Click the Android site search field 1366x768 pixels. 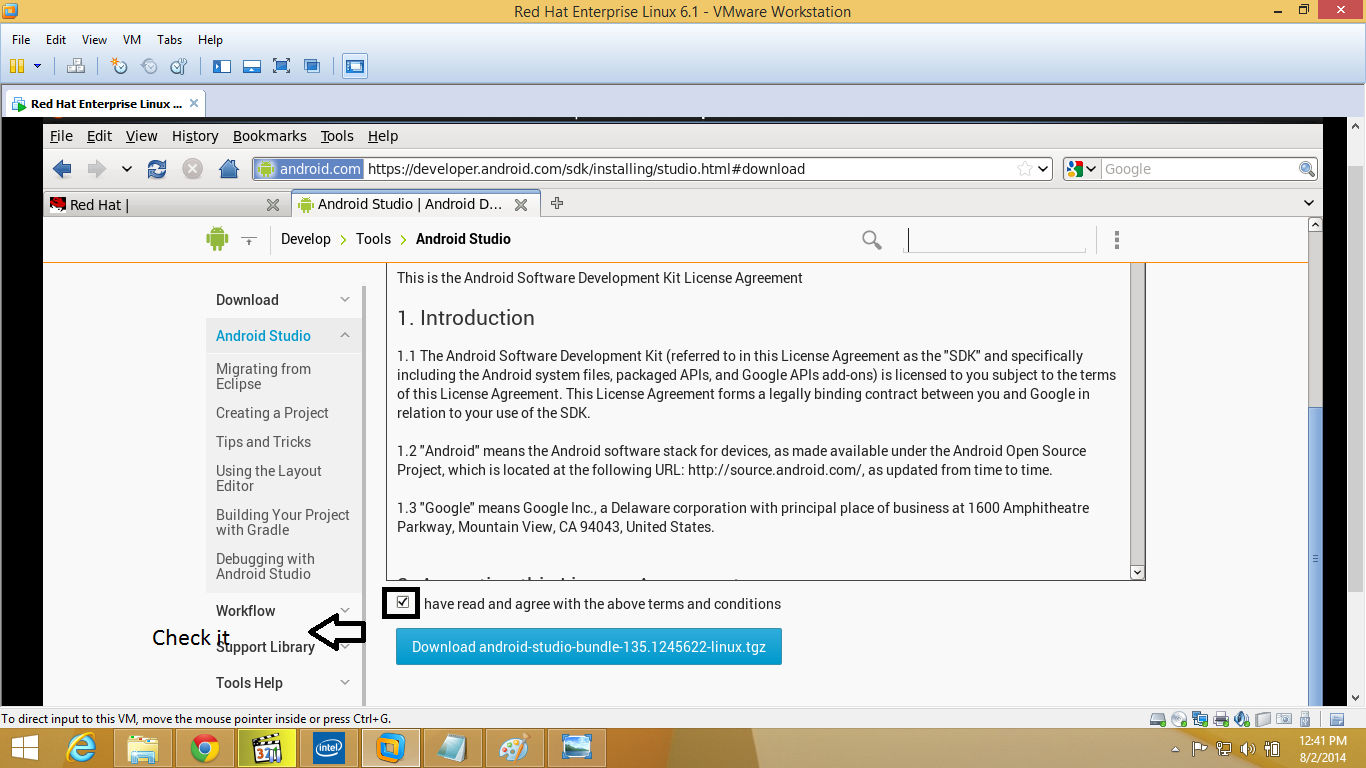tap(995, 240)
